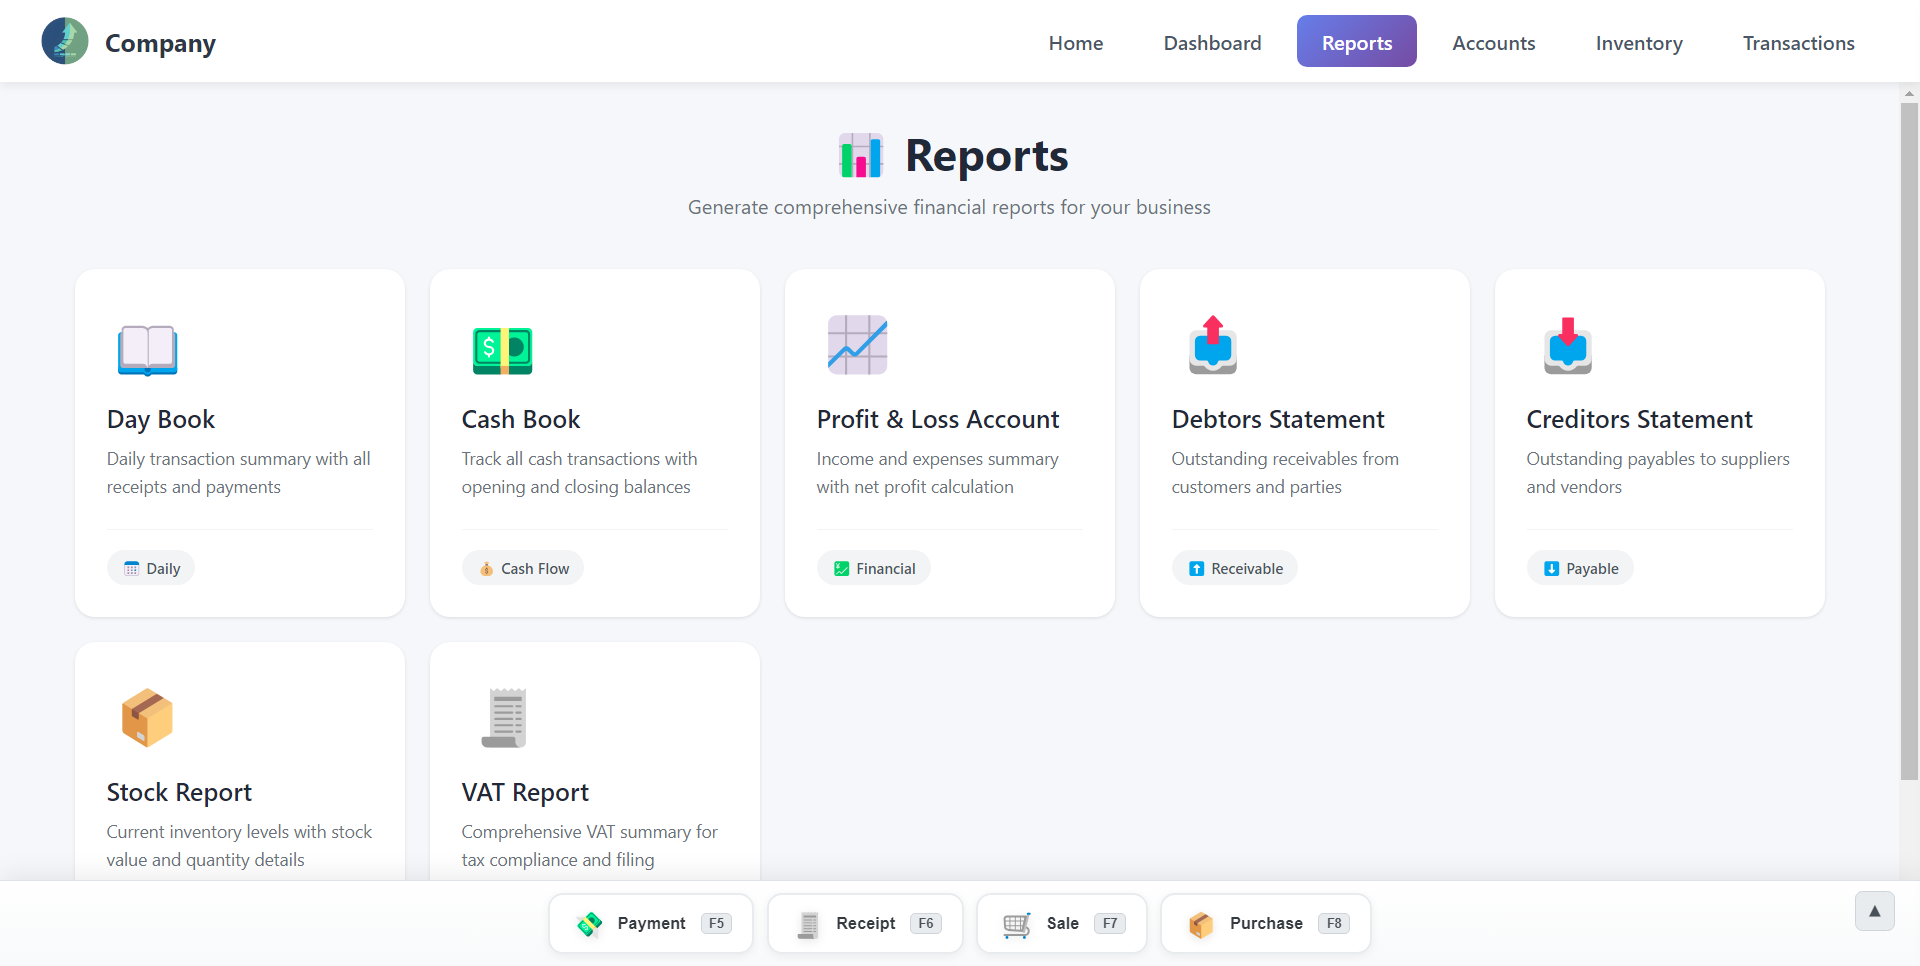
Task: Open the Day Book report title
Action: (x=161, y=419)
